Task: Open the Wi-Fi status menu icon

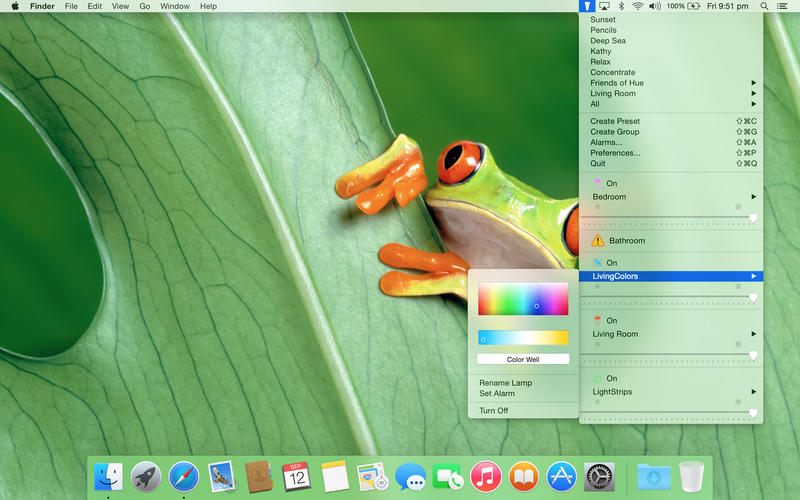Action: [637, 6]
